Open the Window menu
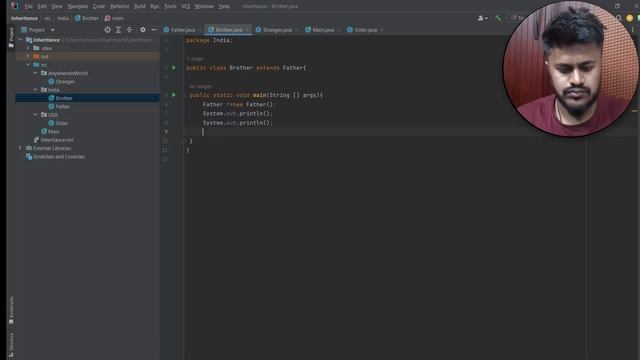 click(x=204, y=6)
